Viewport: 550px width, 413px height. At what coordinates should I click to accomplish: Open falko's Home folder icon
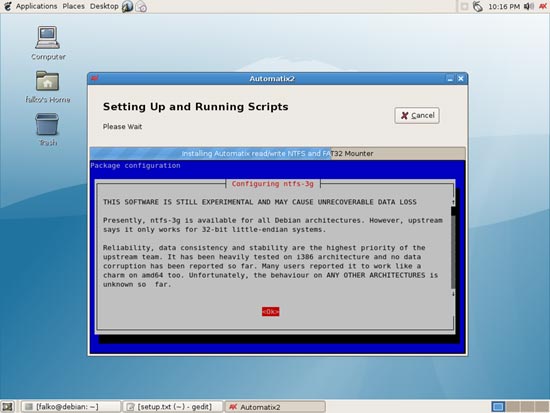pyautogui.click(x=48, y=87)
